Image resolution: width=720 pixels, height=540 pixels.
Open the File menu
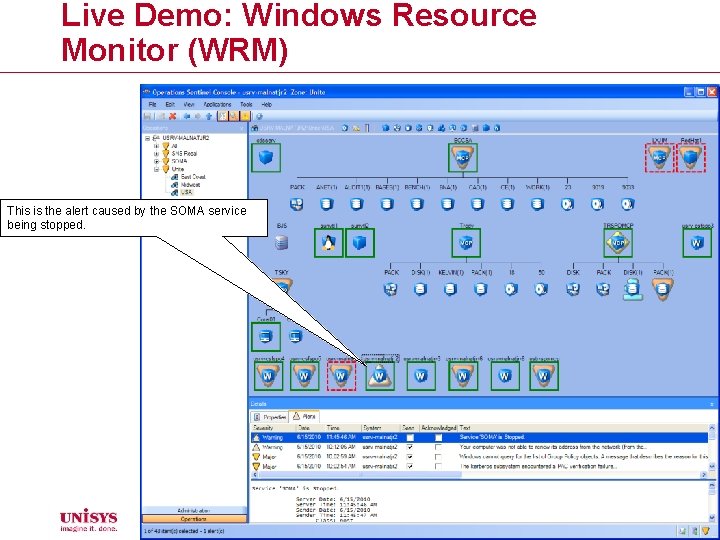point(152,104)
